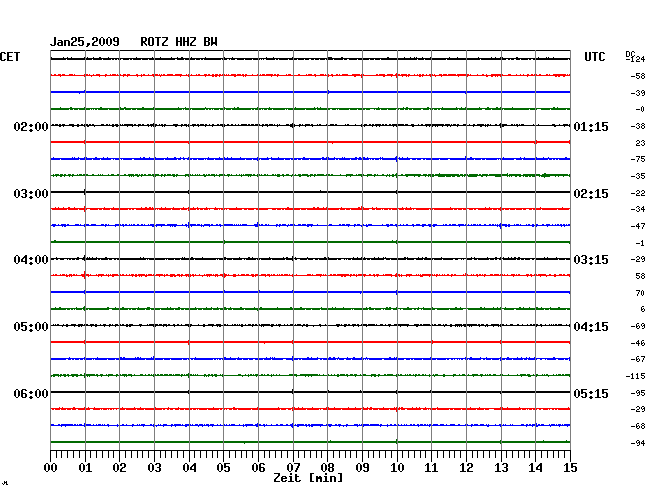Viewport: 650px width, 494px height.
Task: Select the "02:00" CET time label
Action: [31, 126]
